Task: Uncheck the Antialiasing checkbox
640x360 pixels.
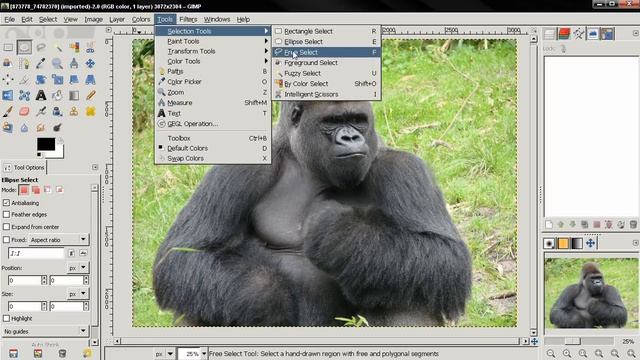Action: [6, 202]
